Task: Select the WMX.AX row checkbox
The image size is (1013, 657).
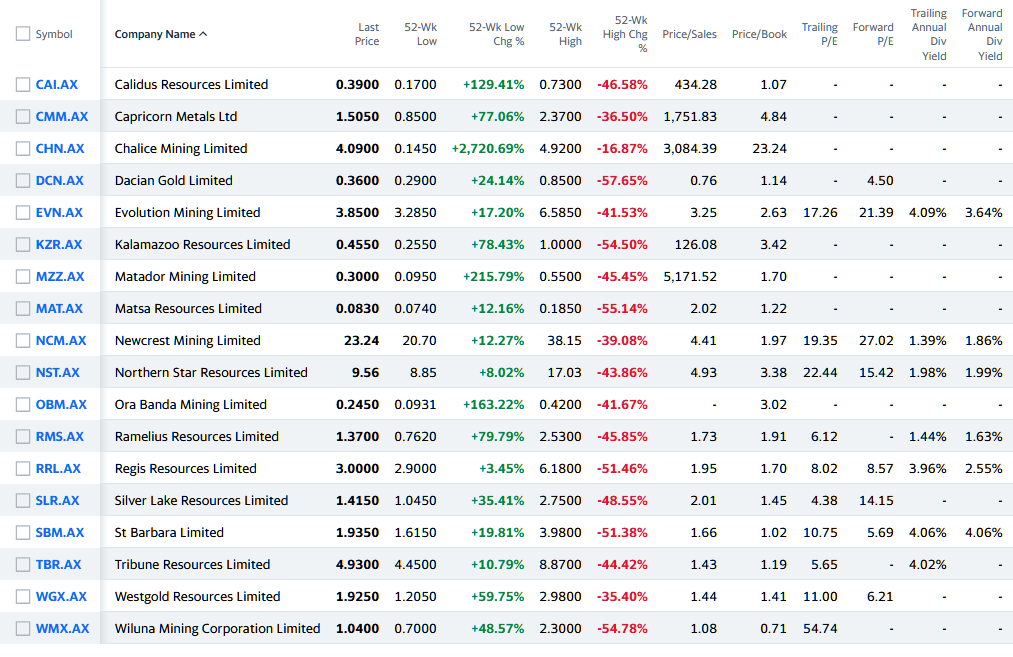Action: click(23, 629)
